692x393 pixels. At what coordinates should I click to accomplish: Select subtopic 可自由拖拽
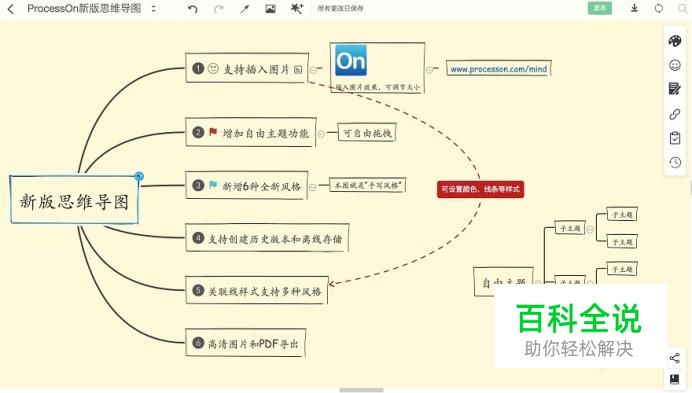click(367, 133)
